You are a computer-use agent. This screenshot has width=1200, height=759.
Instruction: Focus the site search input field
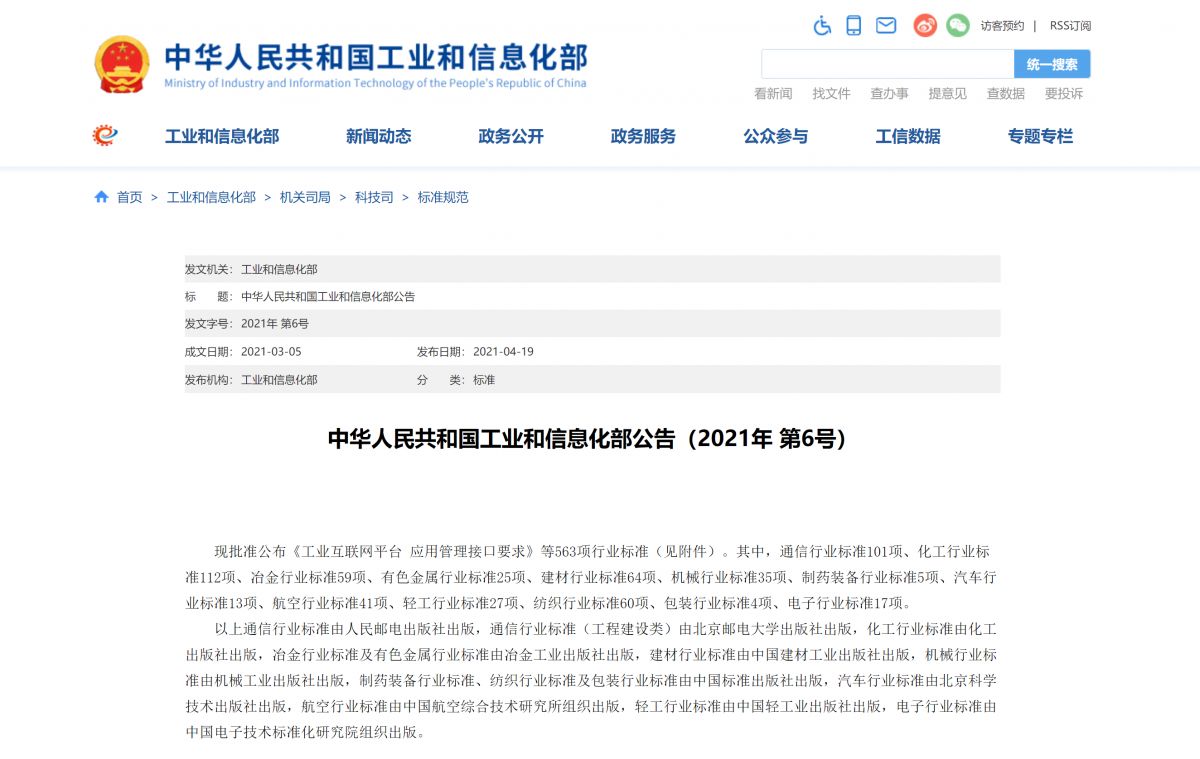[x=888, y=64]
